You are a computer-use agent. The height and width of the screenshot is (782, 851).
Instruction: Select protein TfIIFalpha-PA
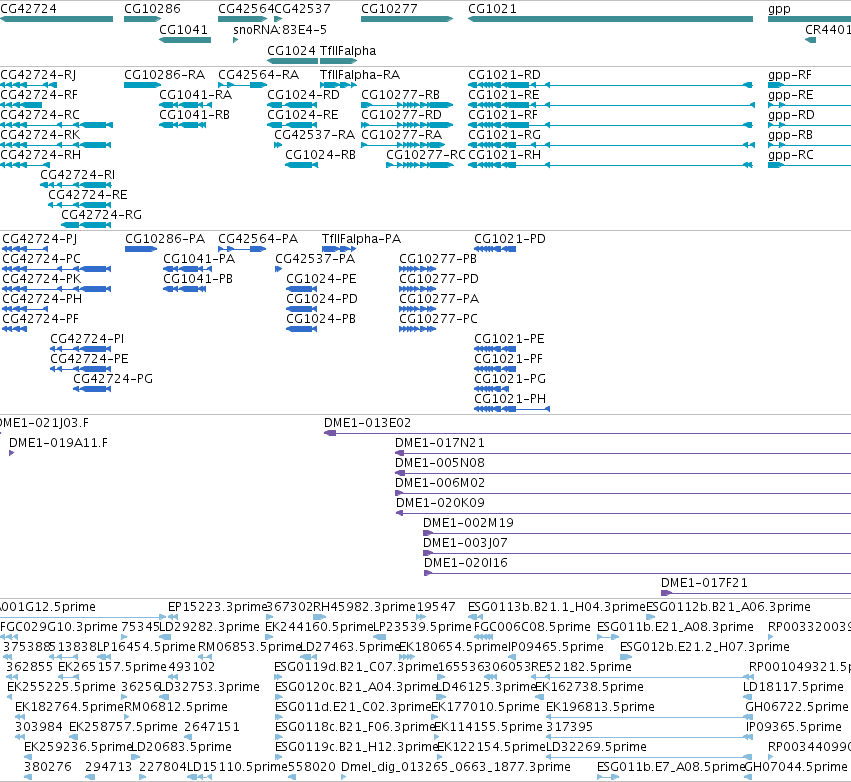[339, 249]
